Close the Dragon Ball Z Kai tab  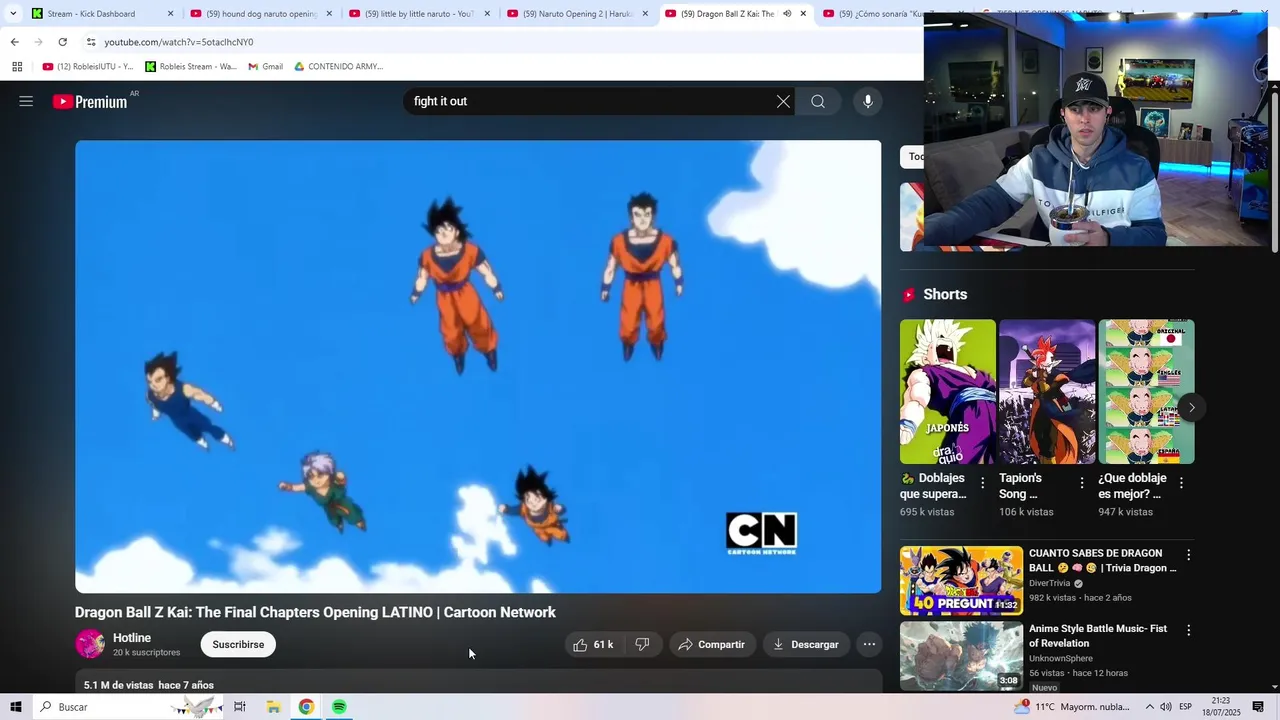(x=803, y=14)
